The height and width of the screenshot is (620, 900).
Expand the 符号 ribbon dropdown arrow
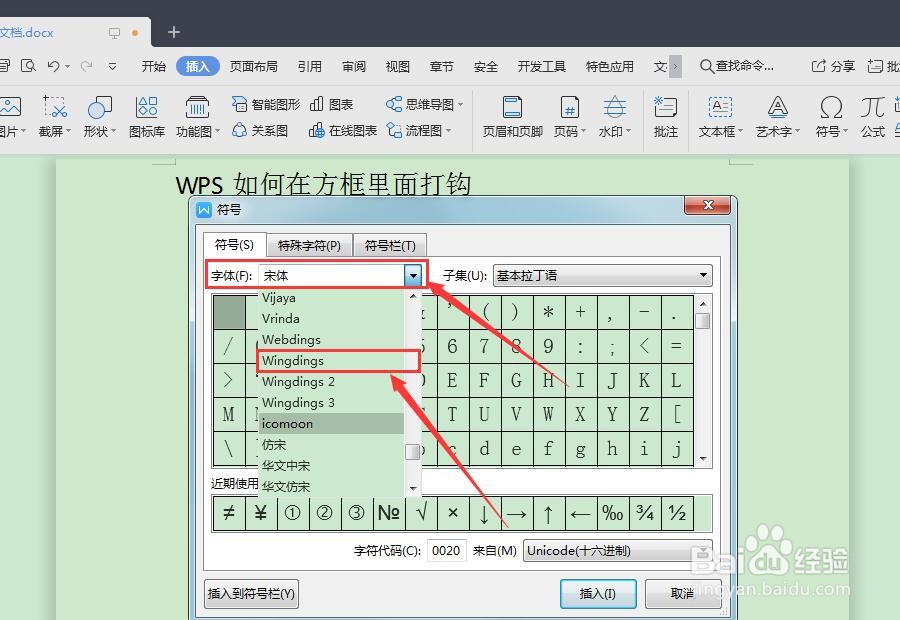845,131
